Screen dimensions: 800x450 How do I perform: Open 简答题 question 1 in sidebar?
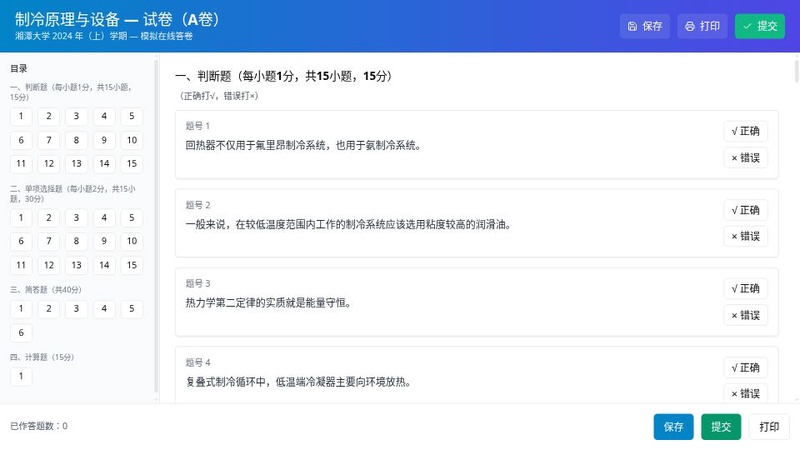21,309
